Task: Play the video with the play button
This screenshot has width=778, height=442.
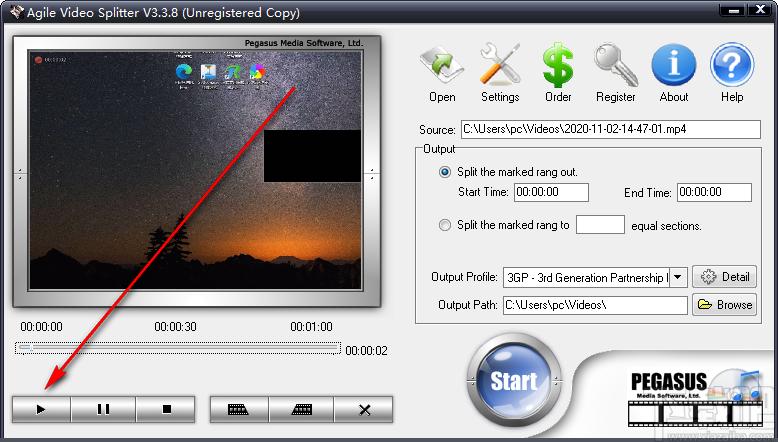Action: pos(41,409)
